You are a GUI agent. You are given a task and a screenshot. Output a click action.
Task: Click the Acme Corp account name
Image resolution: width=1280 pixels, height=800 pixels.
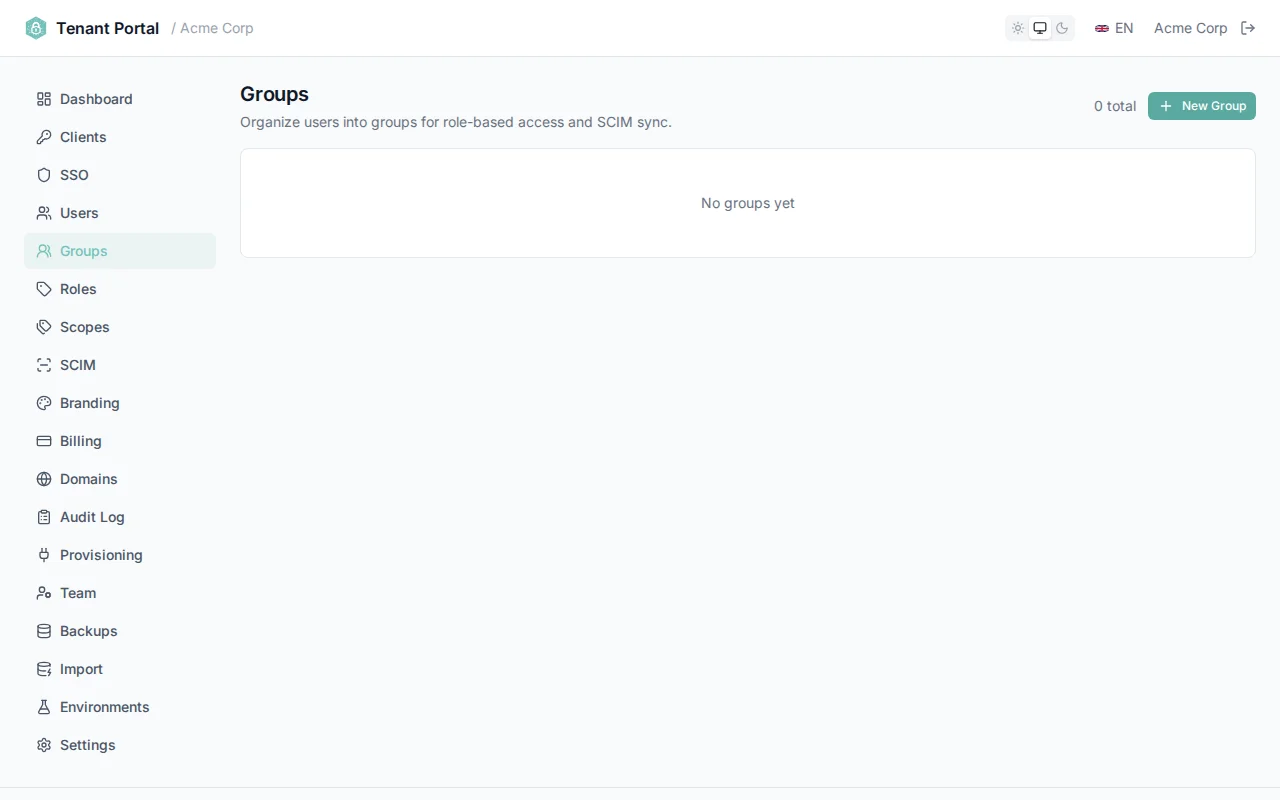pyautogui.click(x=1190, y=28)
